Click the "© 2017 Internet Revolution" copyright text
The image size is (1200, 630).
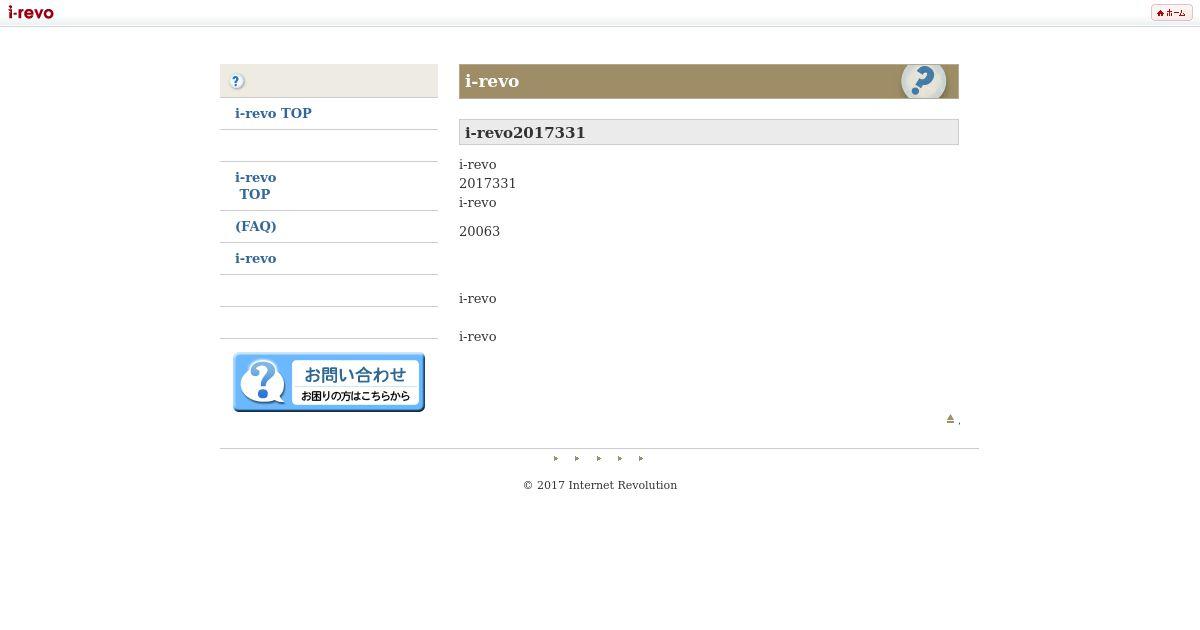600,485
